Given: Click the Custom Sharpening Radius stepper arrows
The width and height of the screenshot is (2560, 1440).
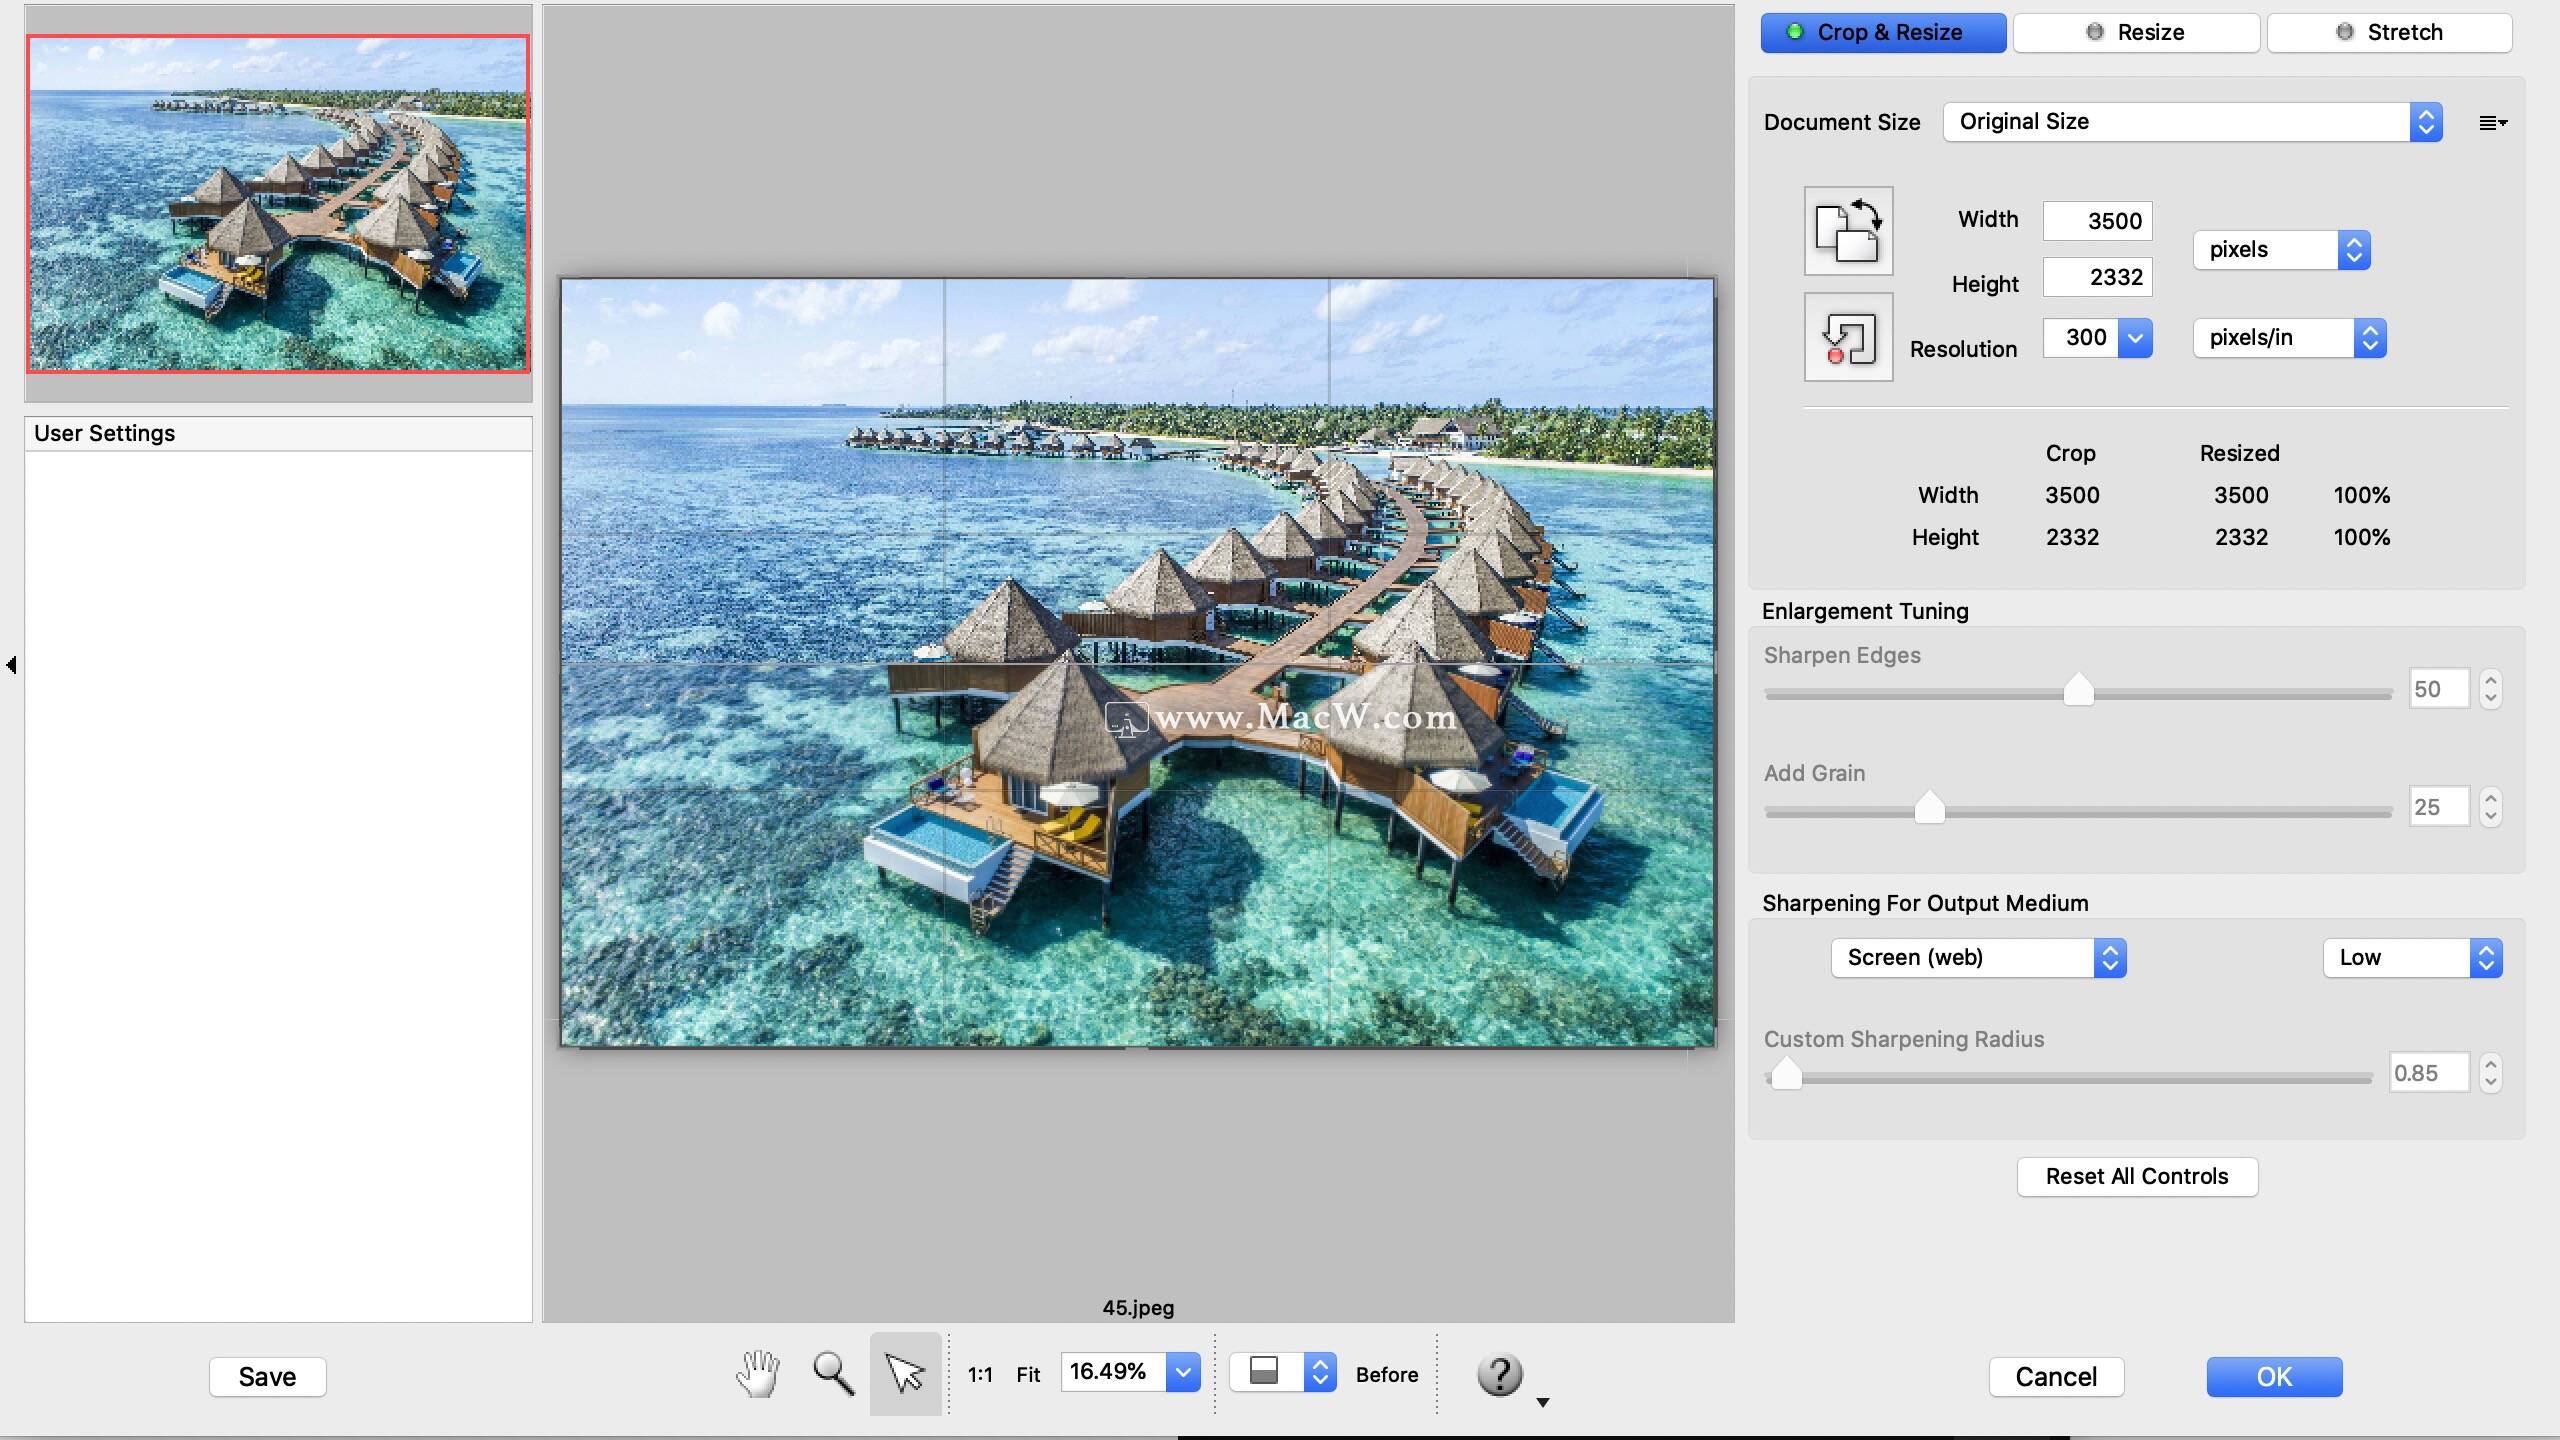Looking at the screenshot, I should [2491, 1073].
